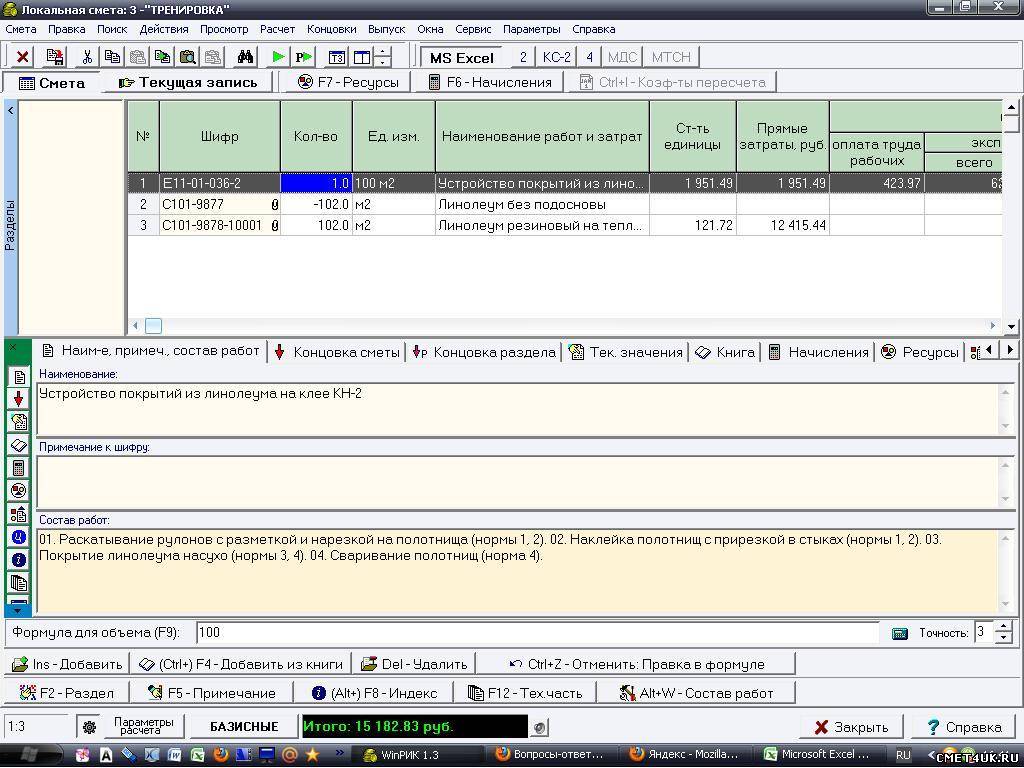Image resolution: width=1024 pixels, height=768 pixels.
Task: Click the КС-2 toolbar button
Action: pyautogui.click(x=557, y=57)
